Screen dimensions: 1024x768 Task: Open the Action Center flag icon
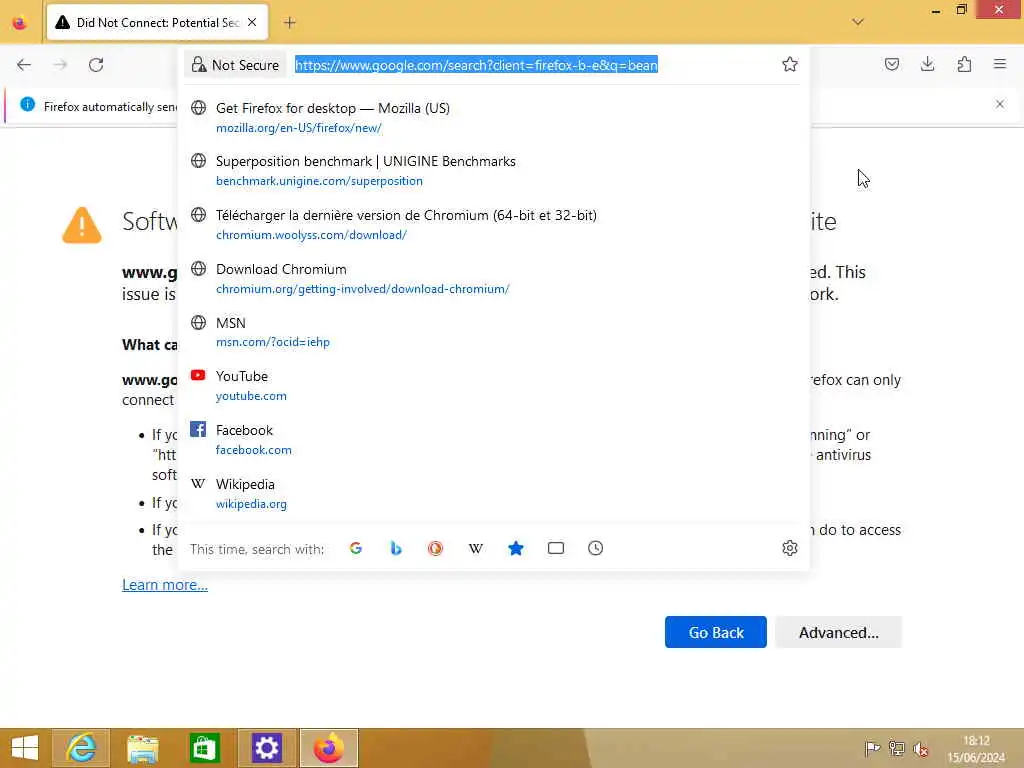click(x=872, y=748)
